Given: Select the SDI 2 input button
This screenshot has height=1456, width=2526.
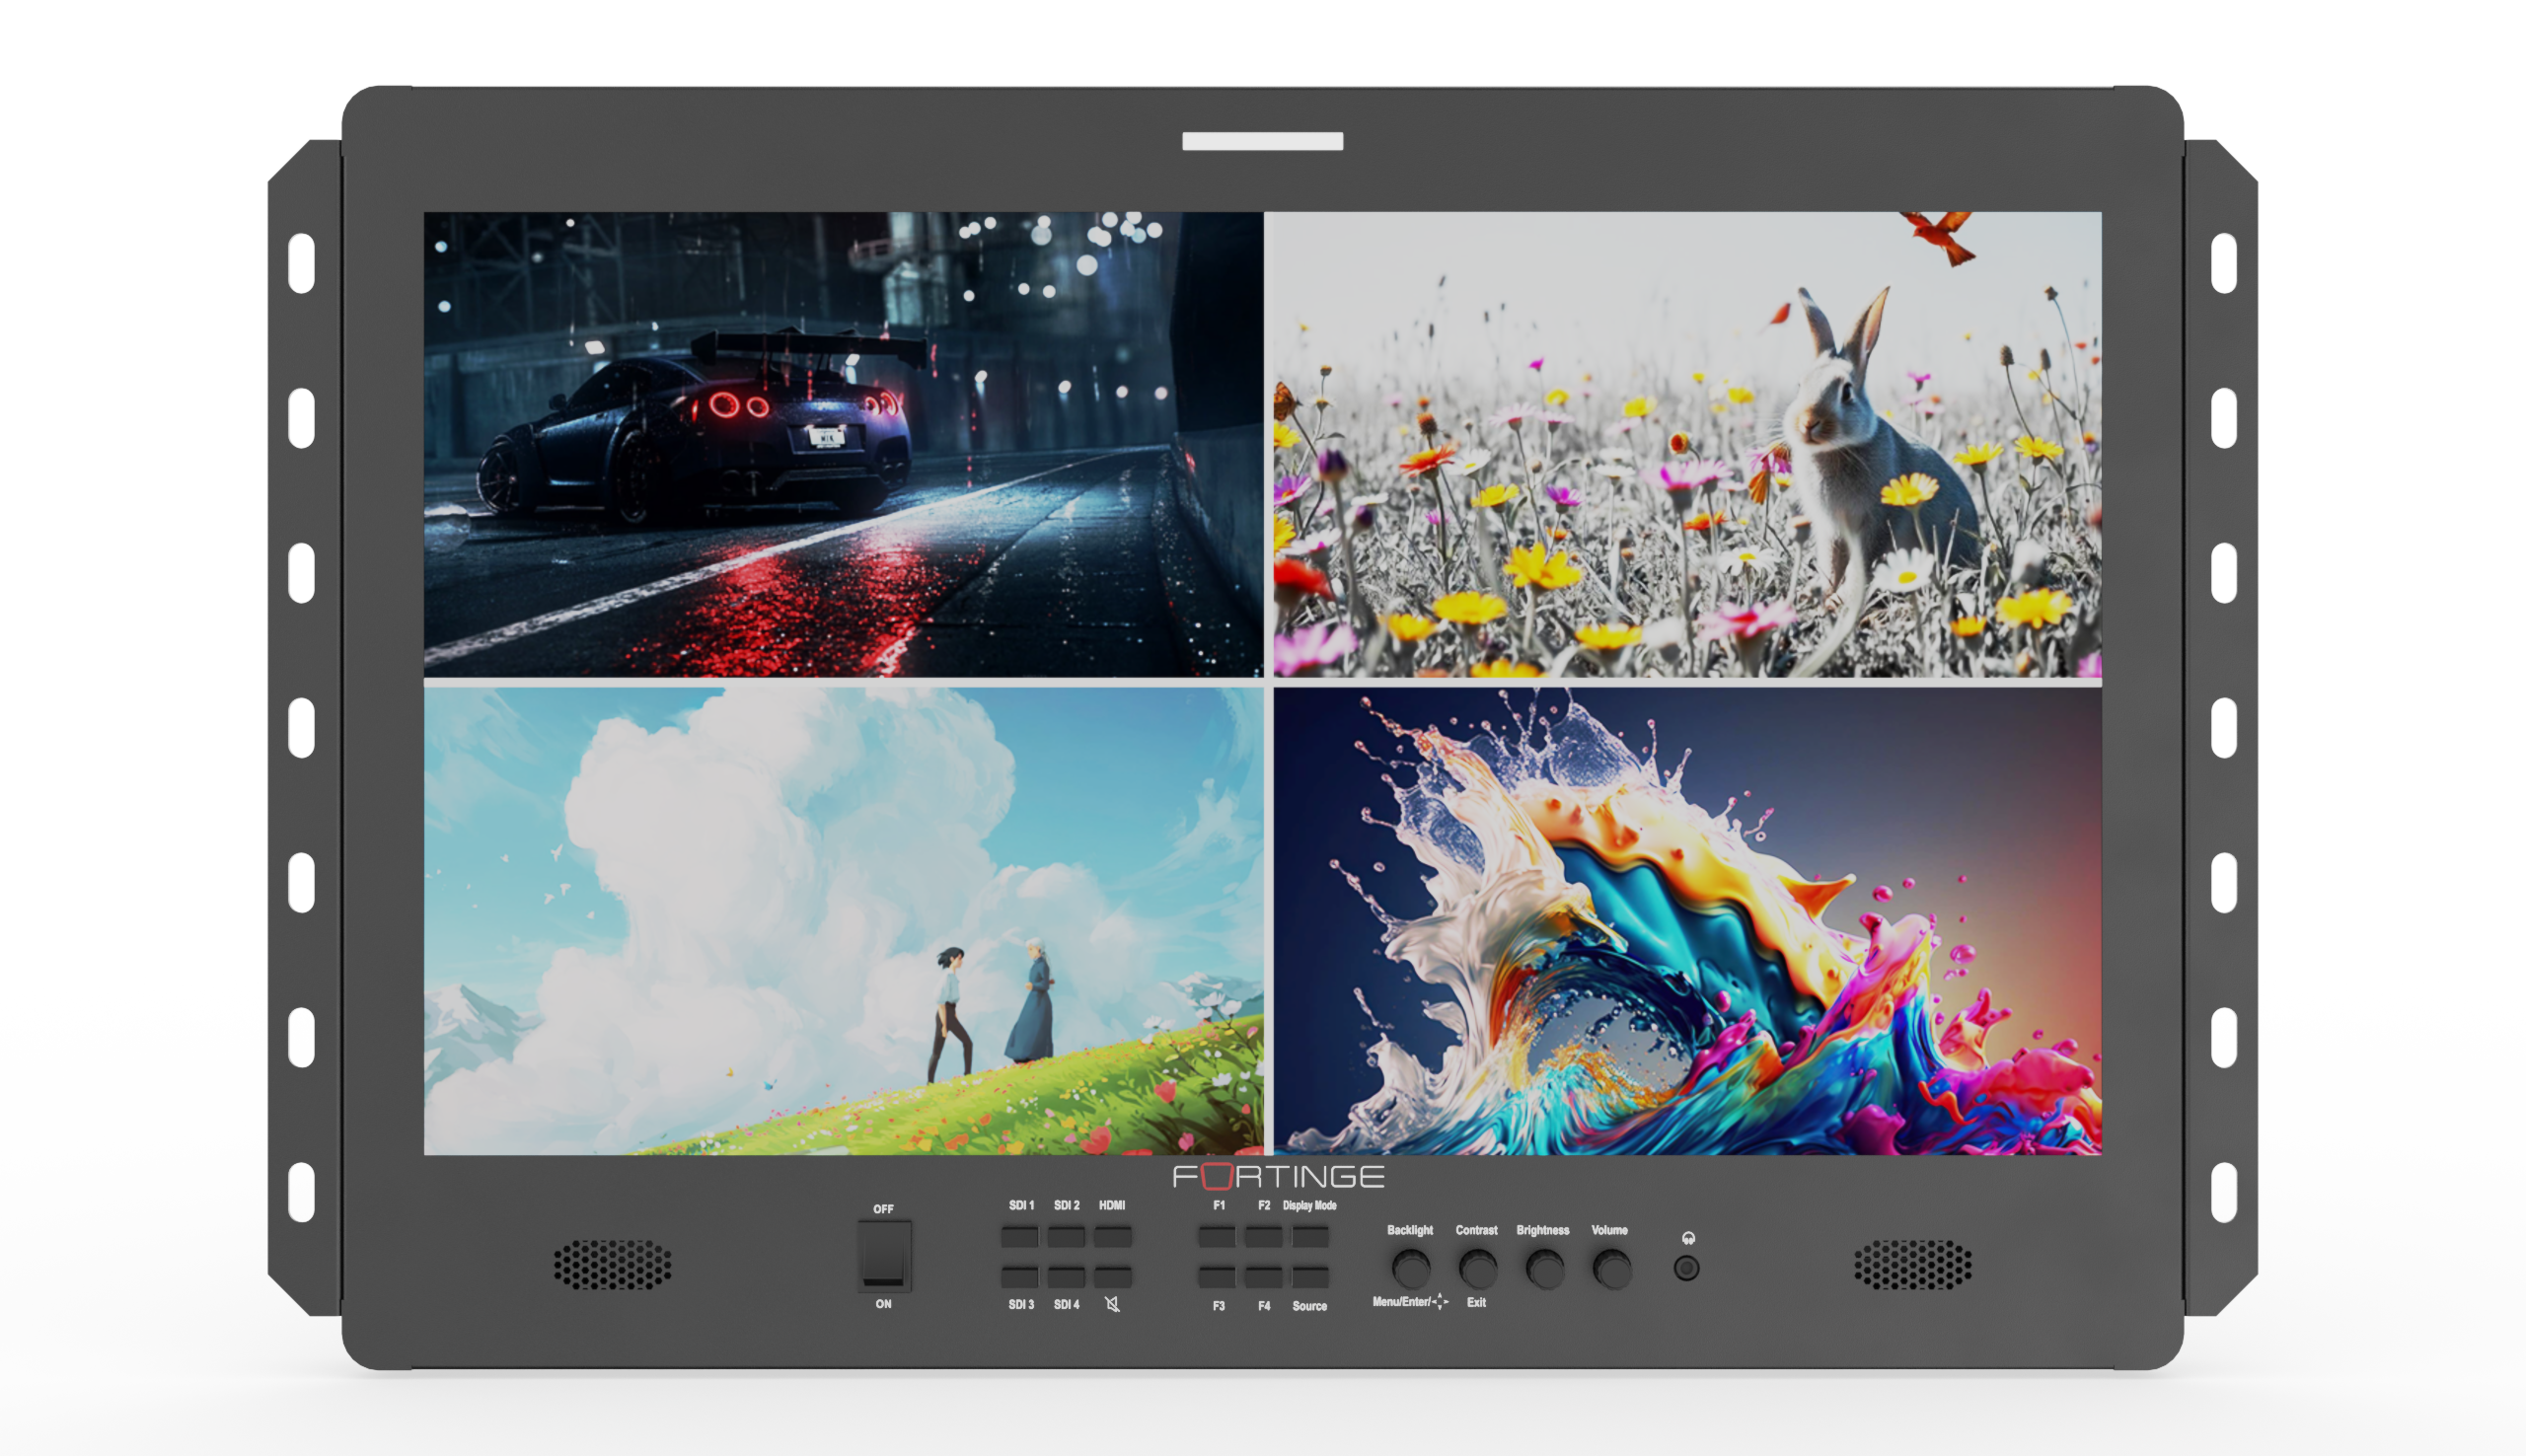Looking at the screenshot, I should pyautogui.click(x=1066, y=1237).
